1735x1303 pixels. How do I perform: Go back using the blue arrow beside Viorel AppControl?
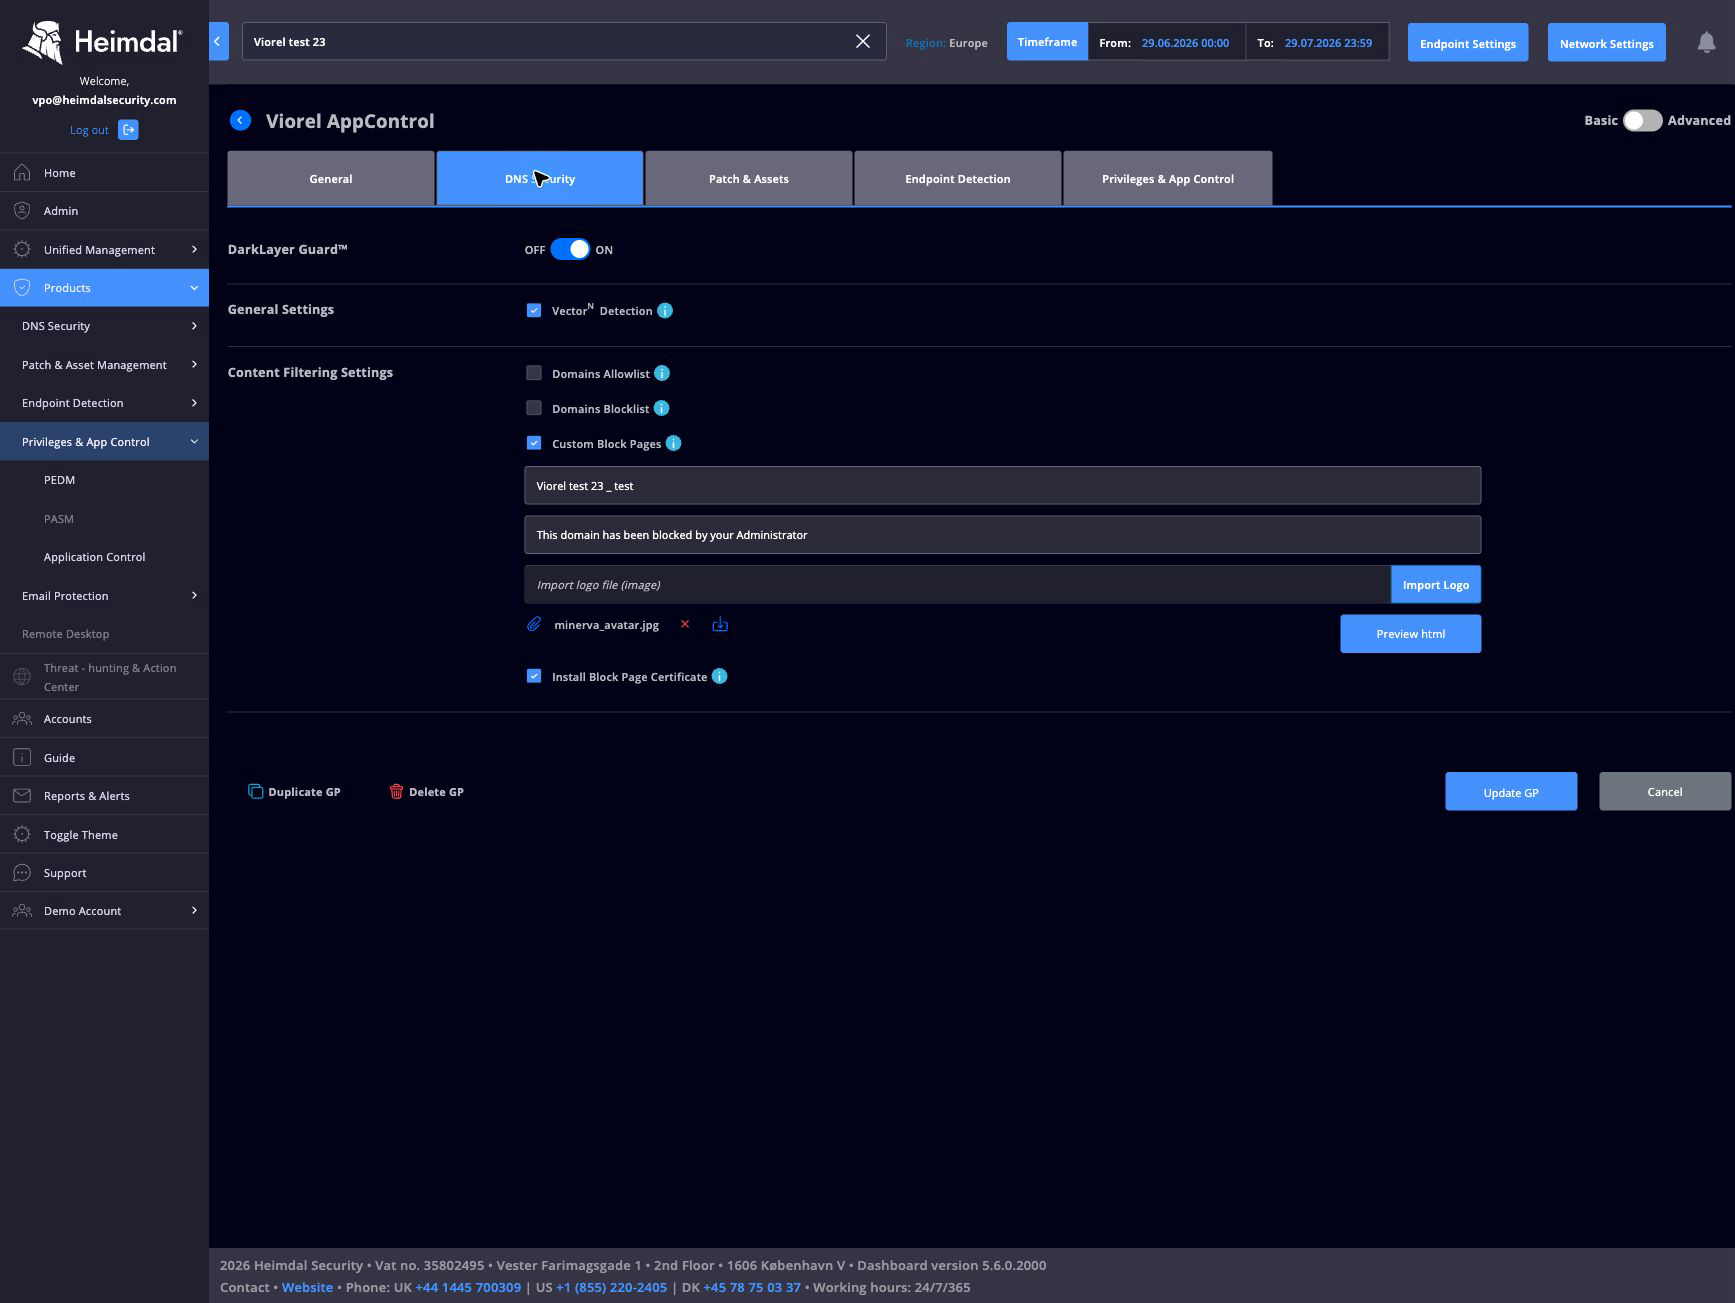[240, 121]
